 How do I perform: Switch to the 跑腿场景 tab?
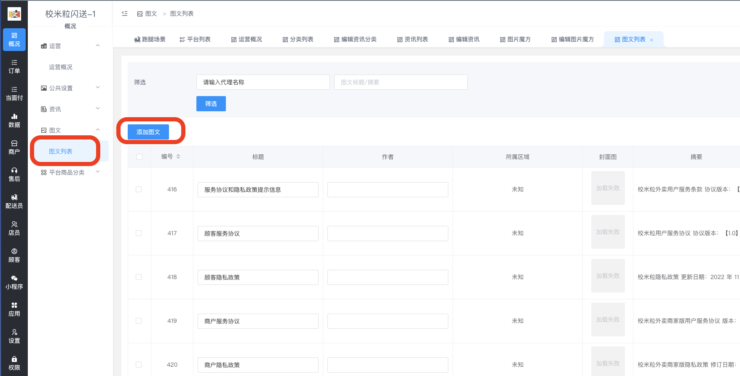click(x=150, y=40)
